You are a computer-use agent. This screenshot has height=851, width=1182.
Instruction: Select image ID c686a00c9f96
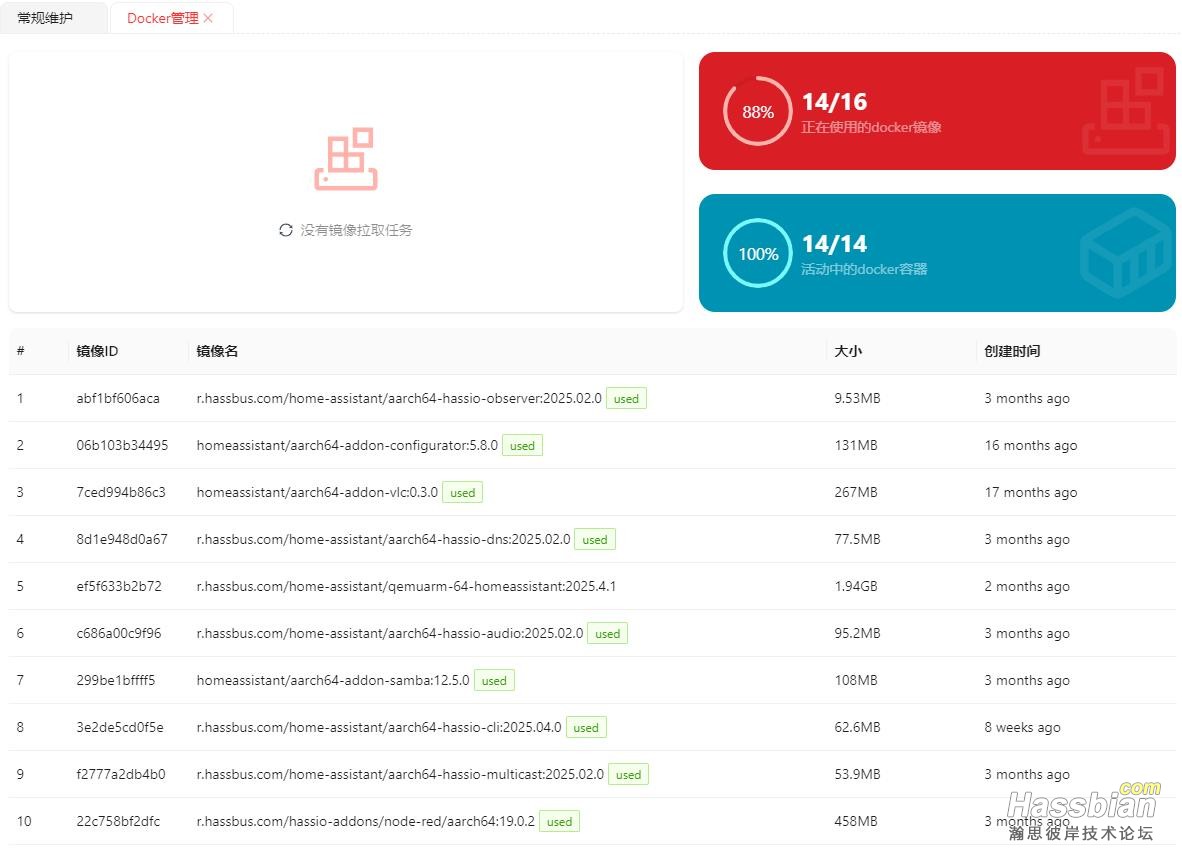(x=119, y=633)
